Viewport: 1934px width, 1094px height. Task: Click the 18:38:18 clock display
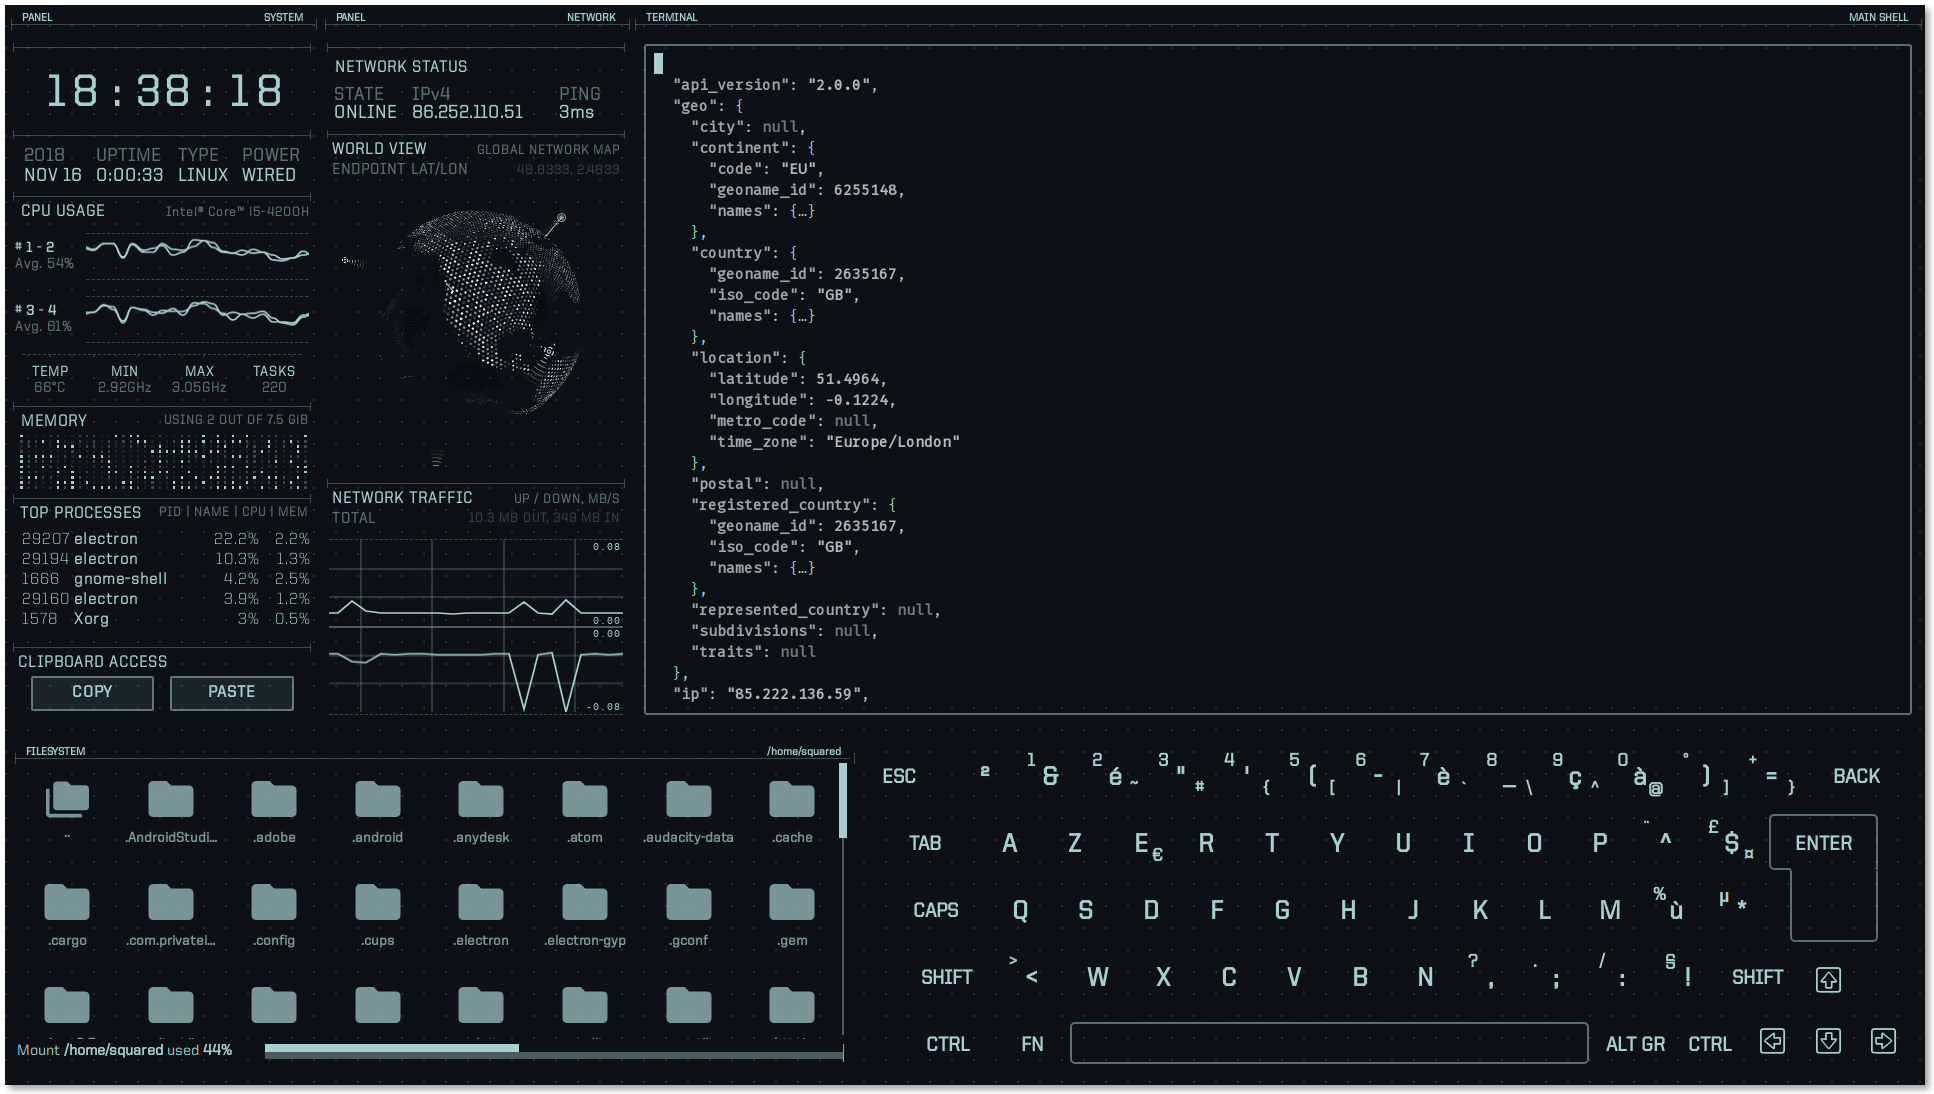[164, 92]
